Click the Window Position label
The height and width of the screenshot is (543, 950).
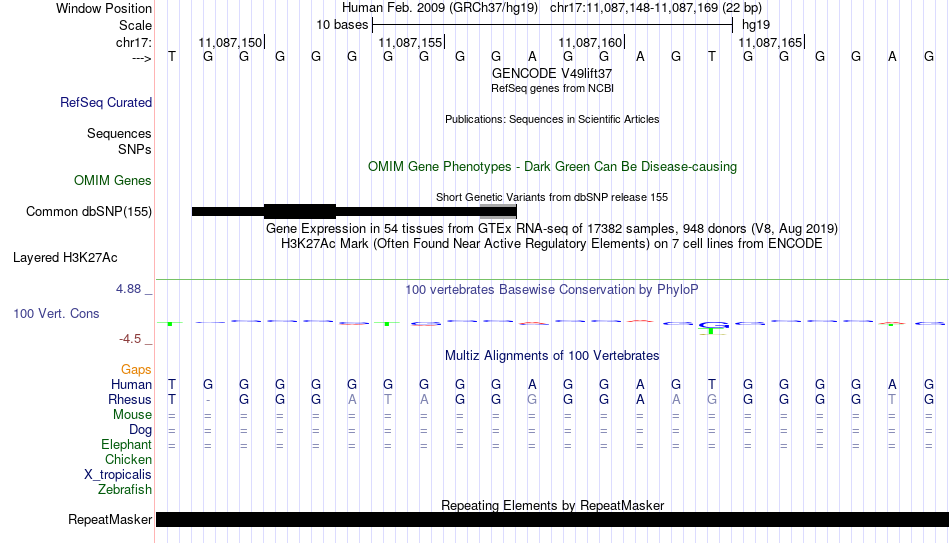point(104,8)
